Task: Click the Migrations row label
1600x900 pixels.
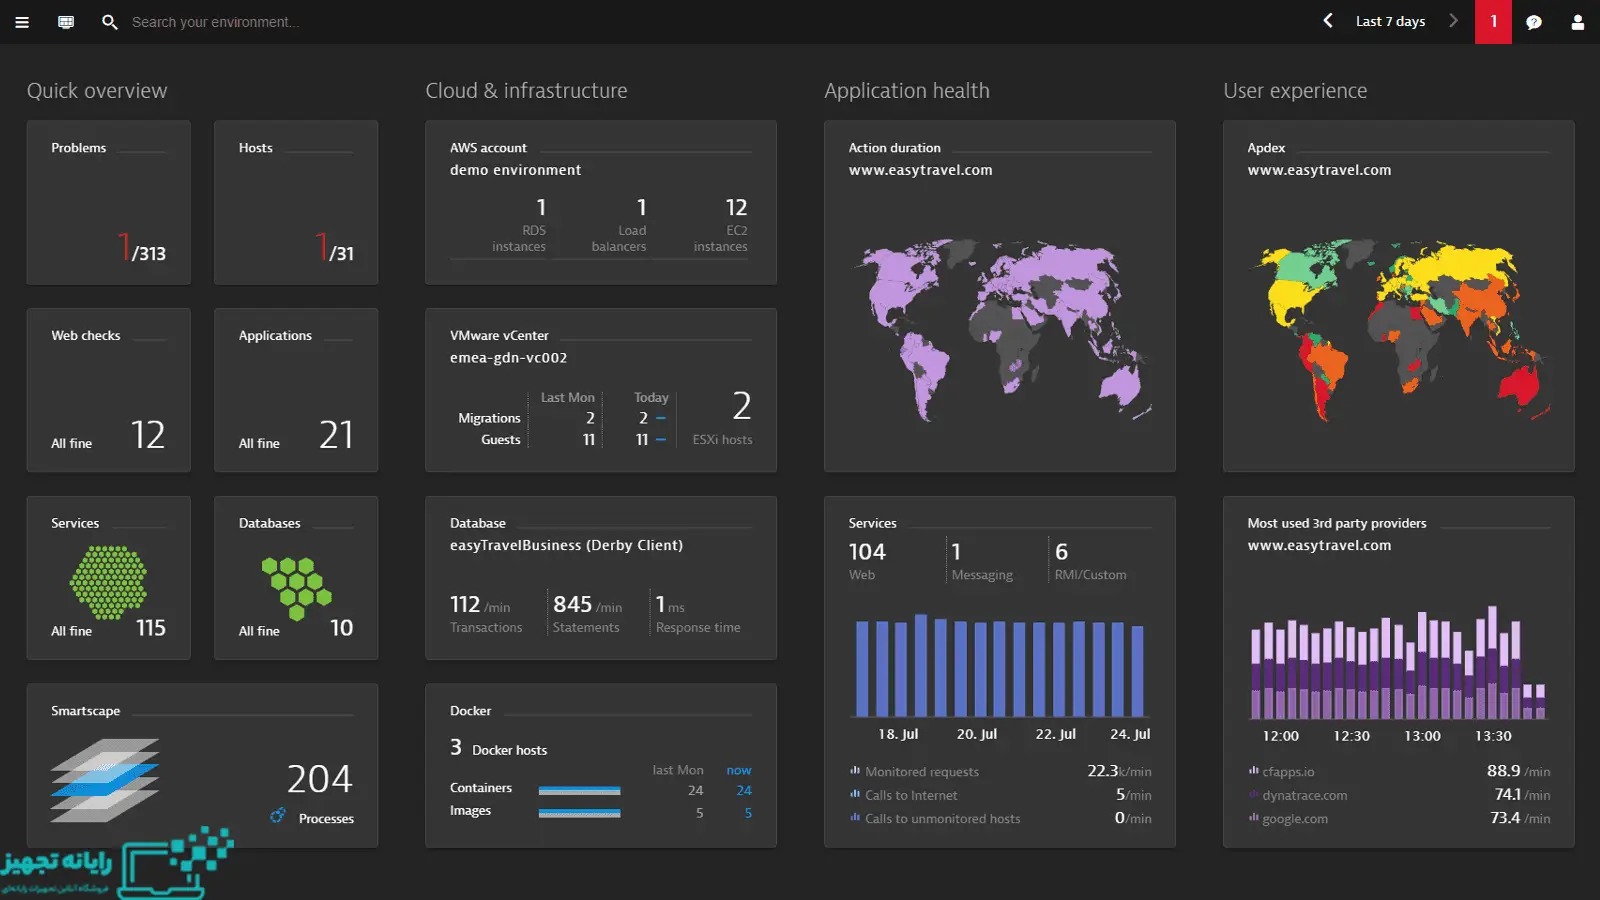Action: (x=489, y=418)
